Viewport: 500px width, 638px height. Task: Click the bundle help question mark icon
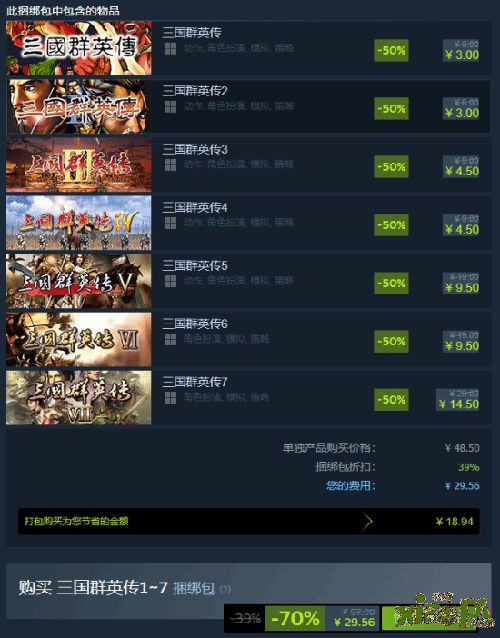[225, 589]
